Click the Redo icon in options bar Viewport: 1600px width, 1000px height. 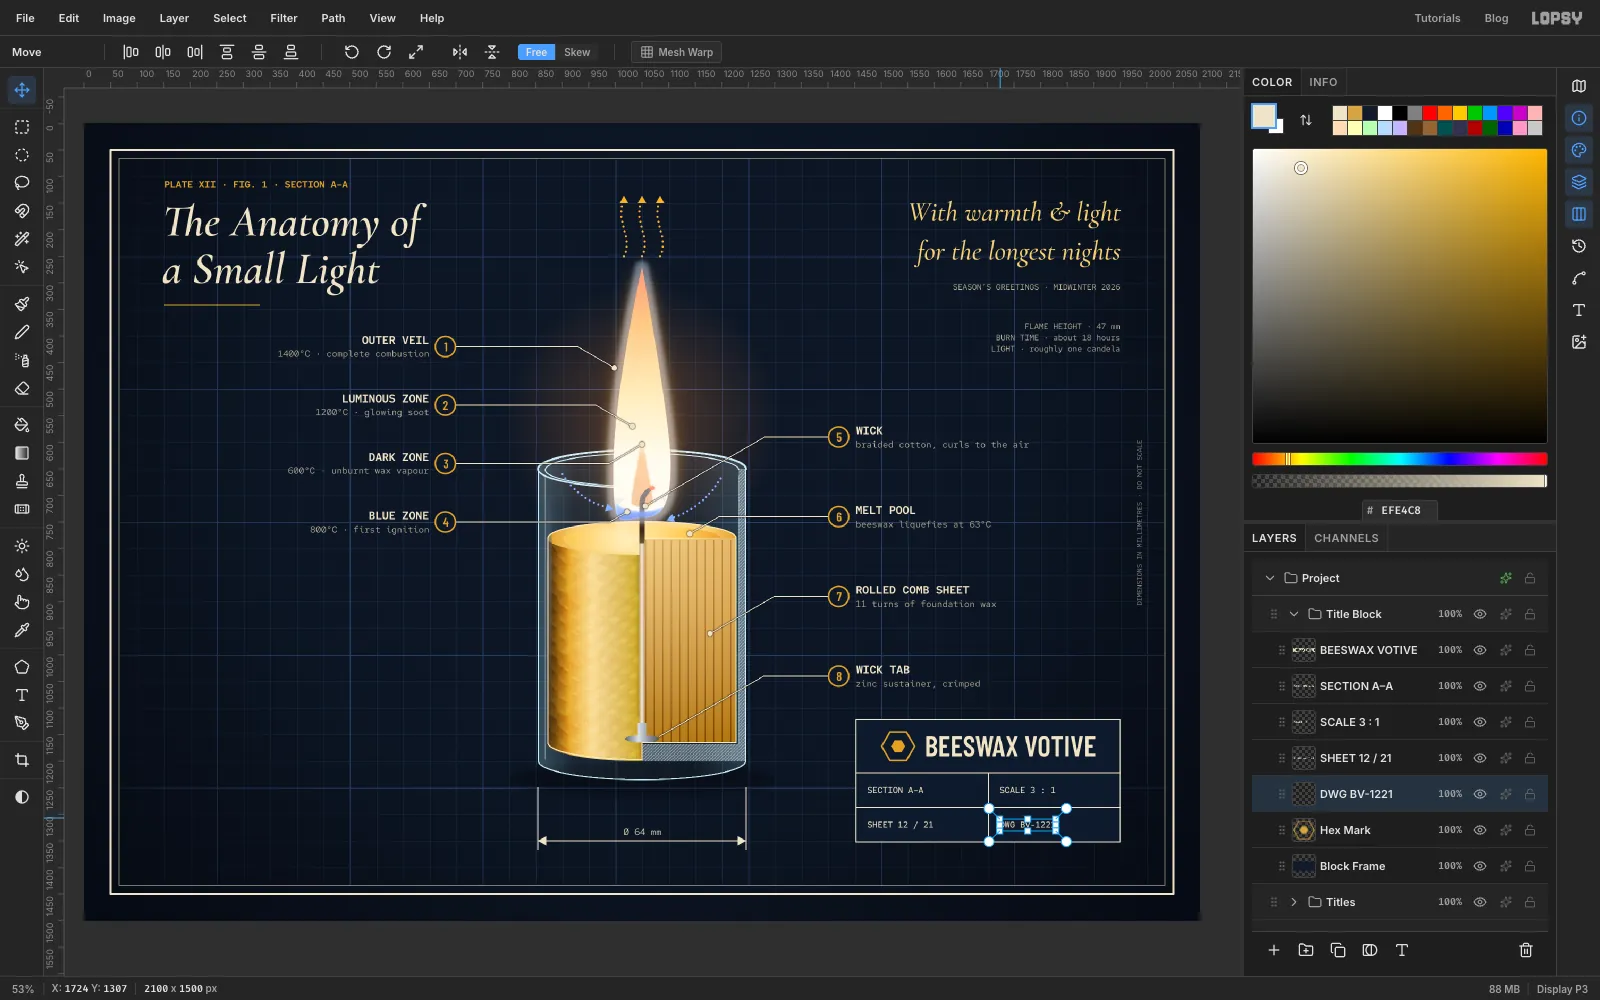coord(384,52)
